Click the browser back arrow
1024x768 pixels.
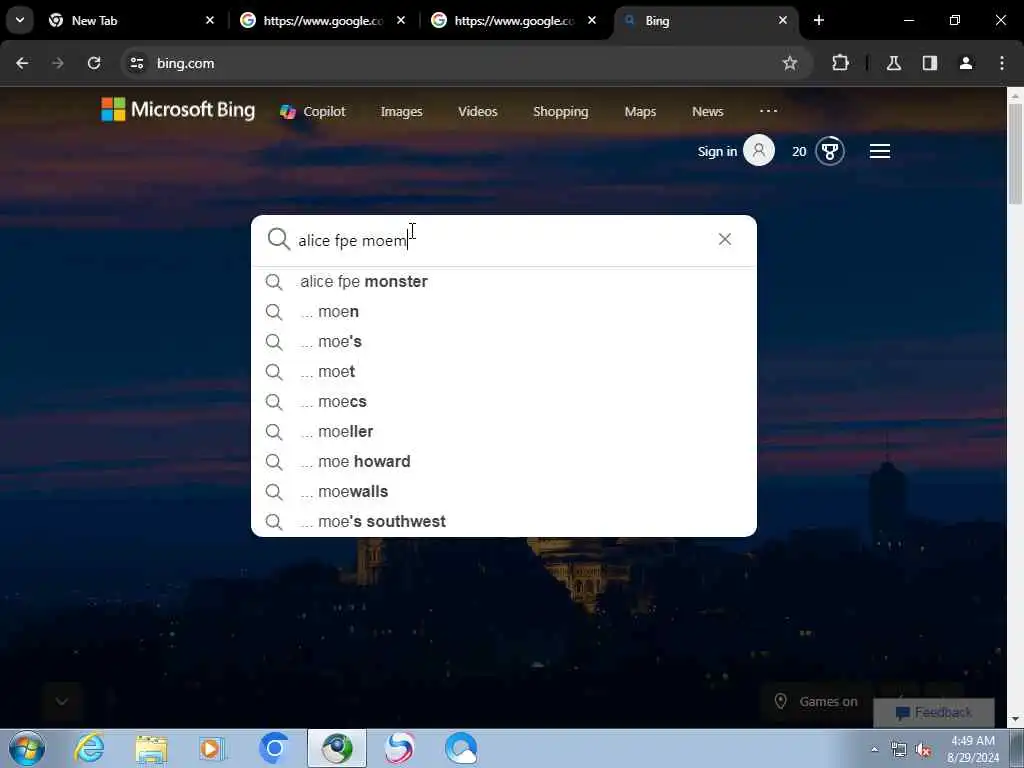[x=22, y=63]
